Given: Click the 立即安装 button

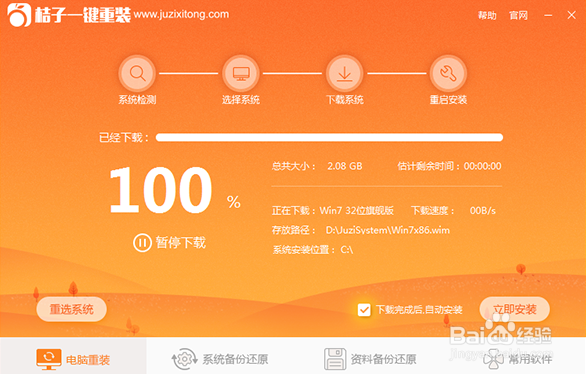Looking at the screenshot, I should pyautogui.click(x=515, y=309).
